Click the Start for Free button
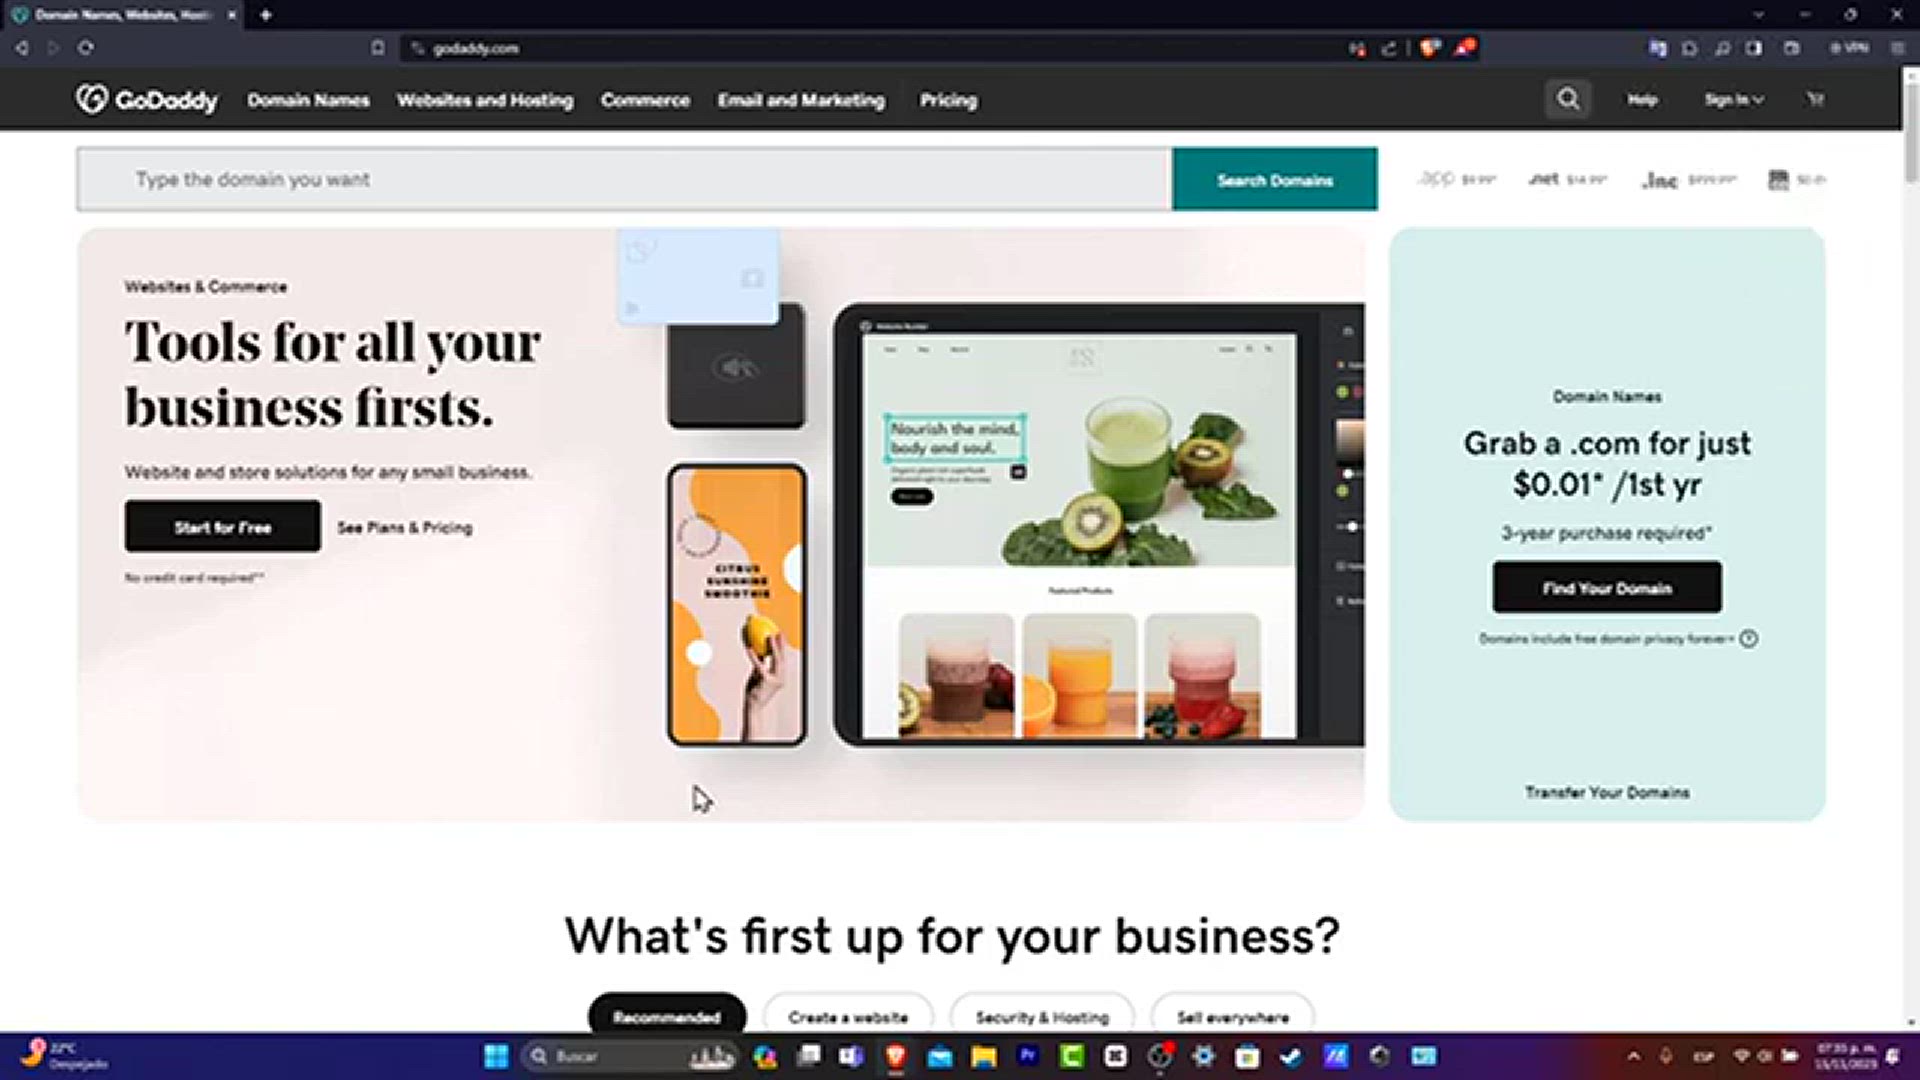 point(223,527)
